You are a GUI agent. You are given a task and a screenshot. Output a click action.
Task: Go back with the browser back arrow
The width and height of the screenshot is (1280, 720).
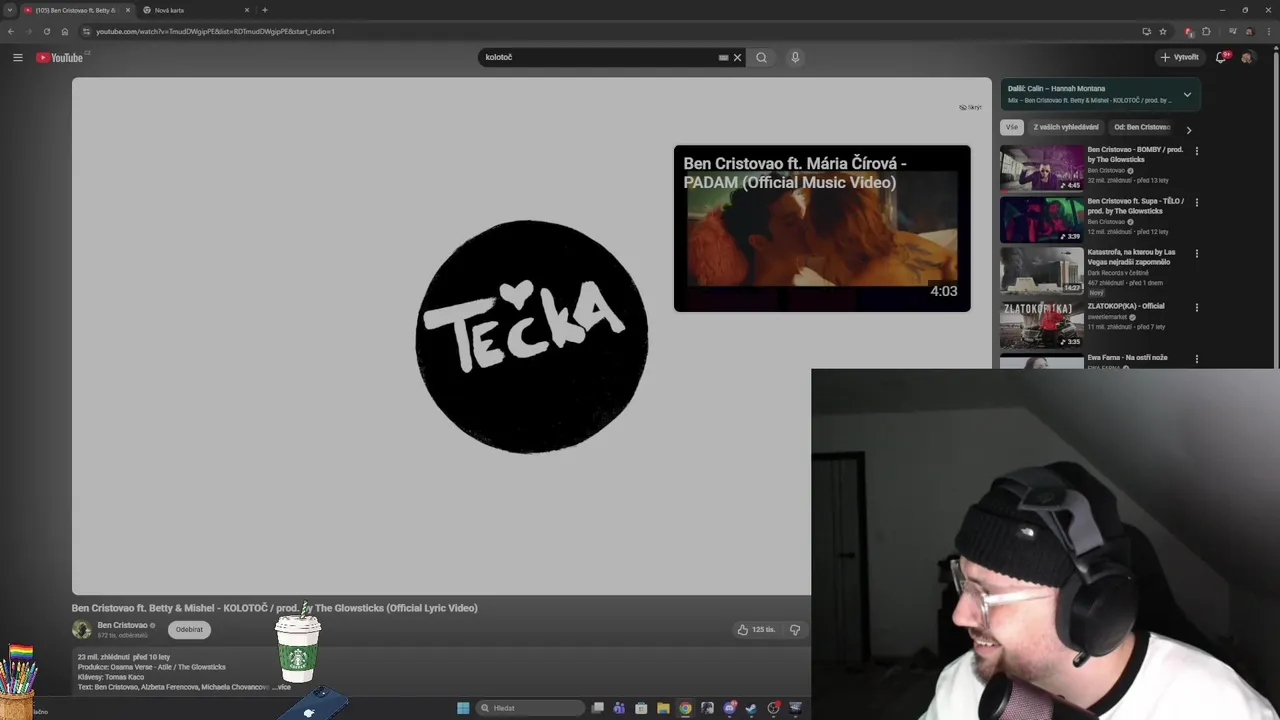[11, 31]
